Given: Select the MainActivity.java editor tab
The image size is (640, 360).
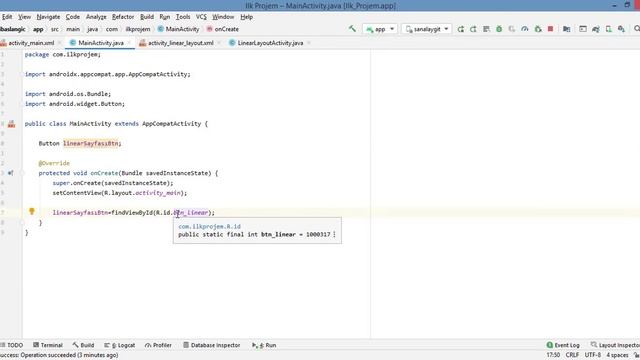Looking at the screenshot, I should [101, 43].
